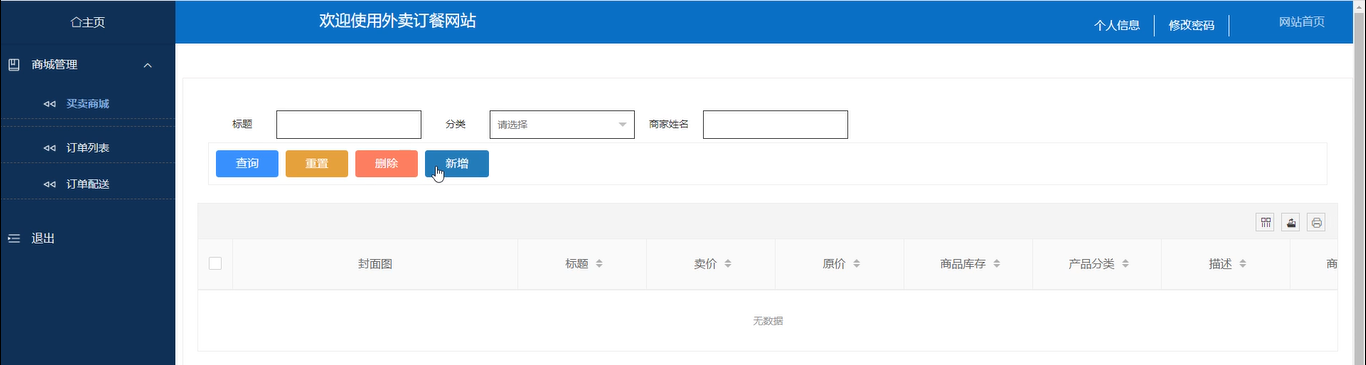The height and width of the screenshot is (365, 1366).
Task: Sort table by 卖价 column arrows
Action: click(728, 264)
